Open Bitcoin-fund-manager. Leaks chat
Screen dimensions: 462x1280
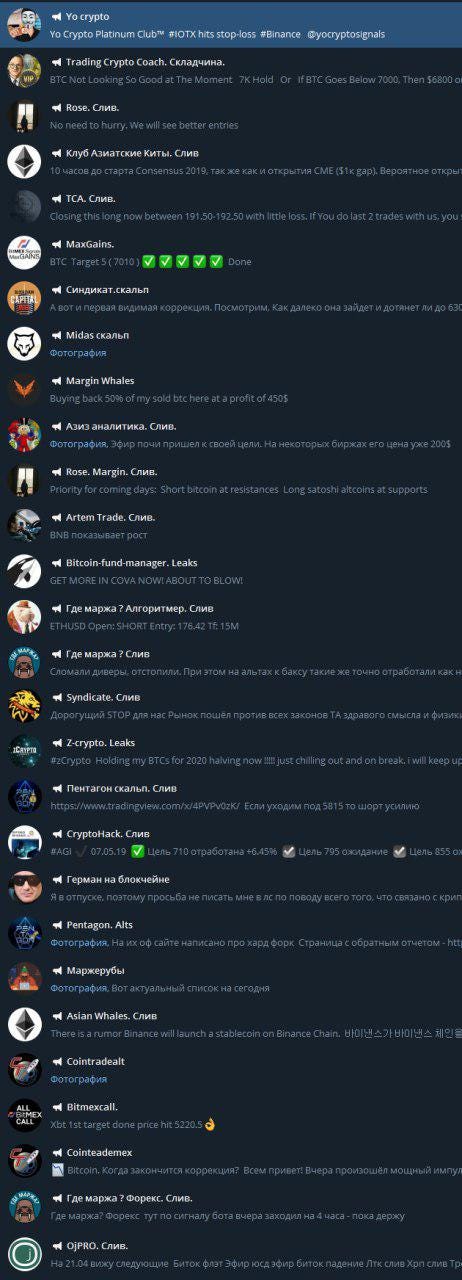click(x=231, y=571)
